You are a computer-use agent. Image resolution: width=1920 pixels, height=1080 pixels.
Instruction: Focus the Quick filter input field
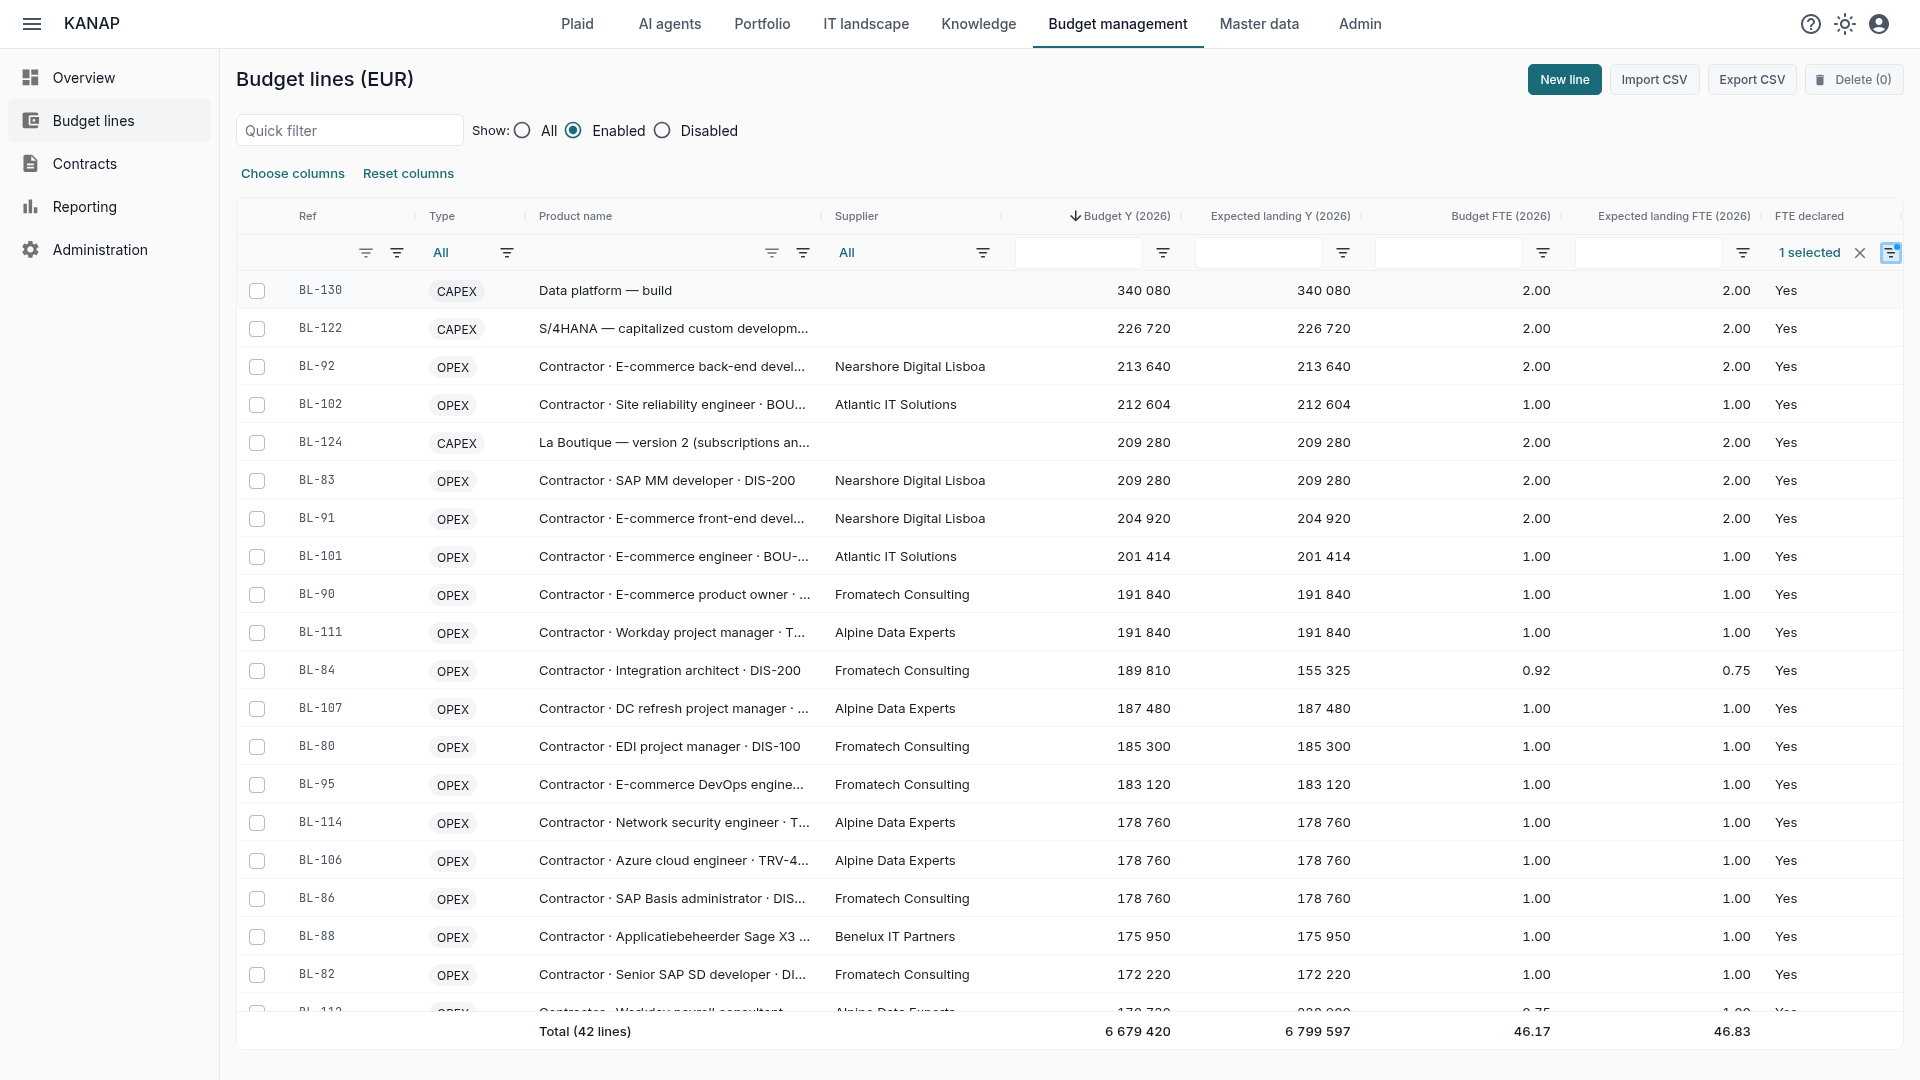click(350, 131)
